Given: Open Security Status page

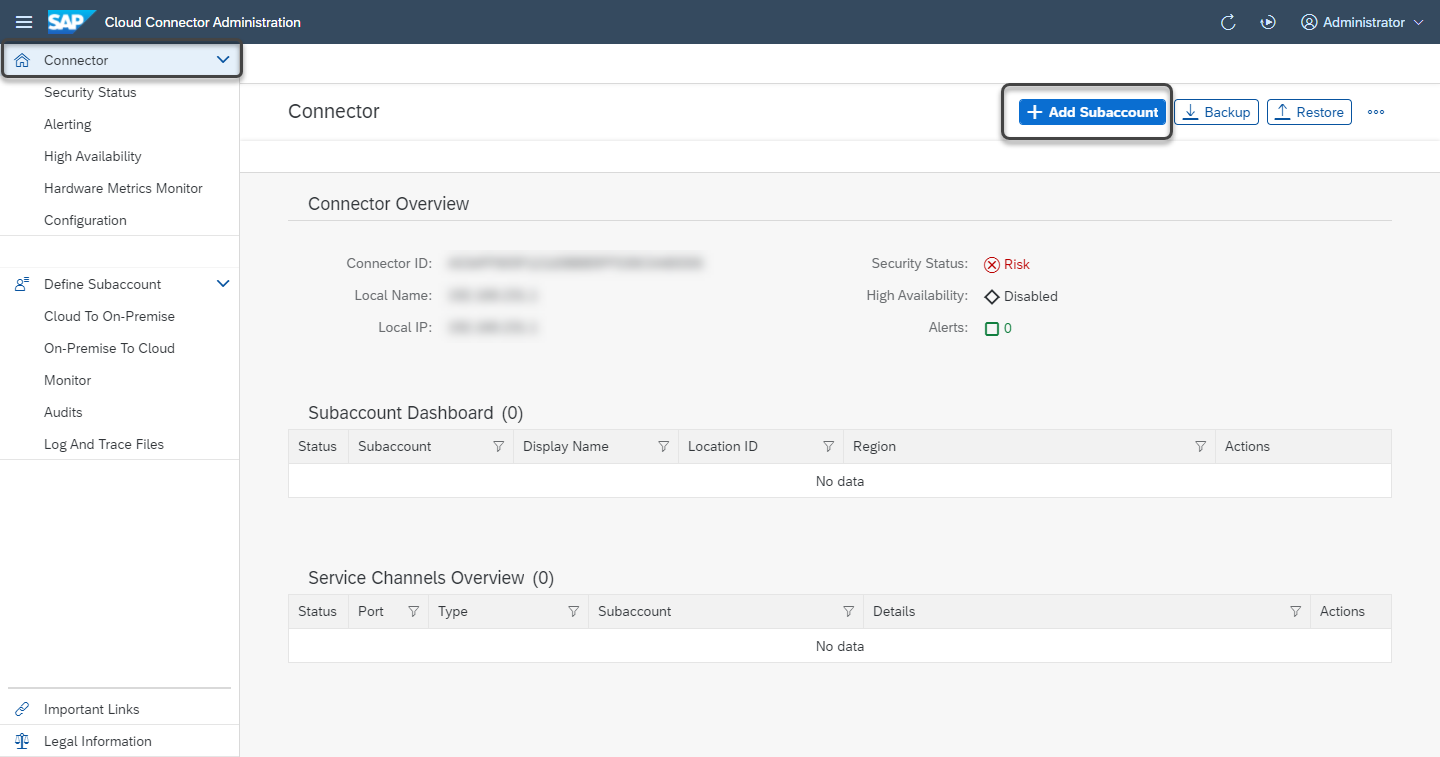Looking at the screenshot, I should (x=90, y=92).
